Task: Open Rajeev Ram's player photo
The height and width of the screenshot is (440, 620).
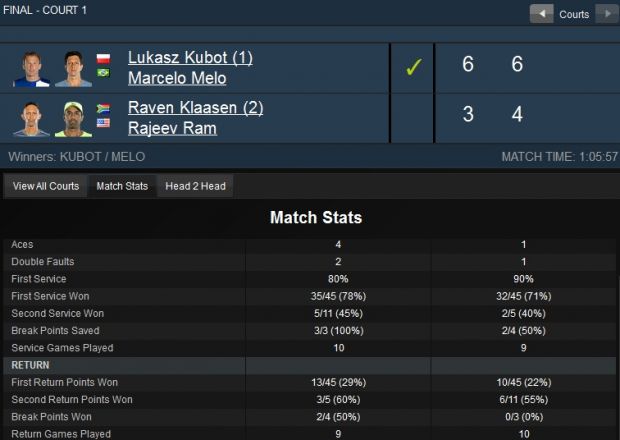Action: click(74, 119)
